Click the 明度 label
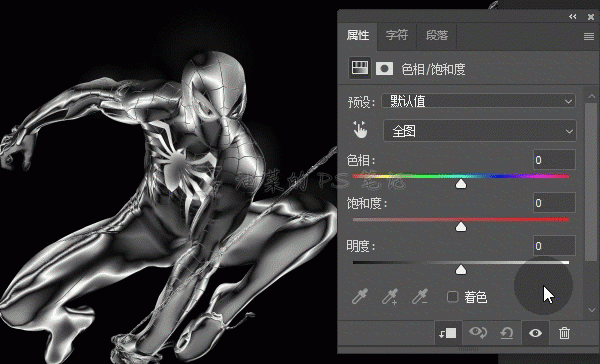 [361, 246]
